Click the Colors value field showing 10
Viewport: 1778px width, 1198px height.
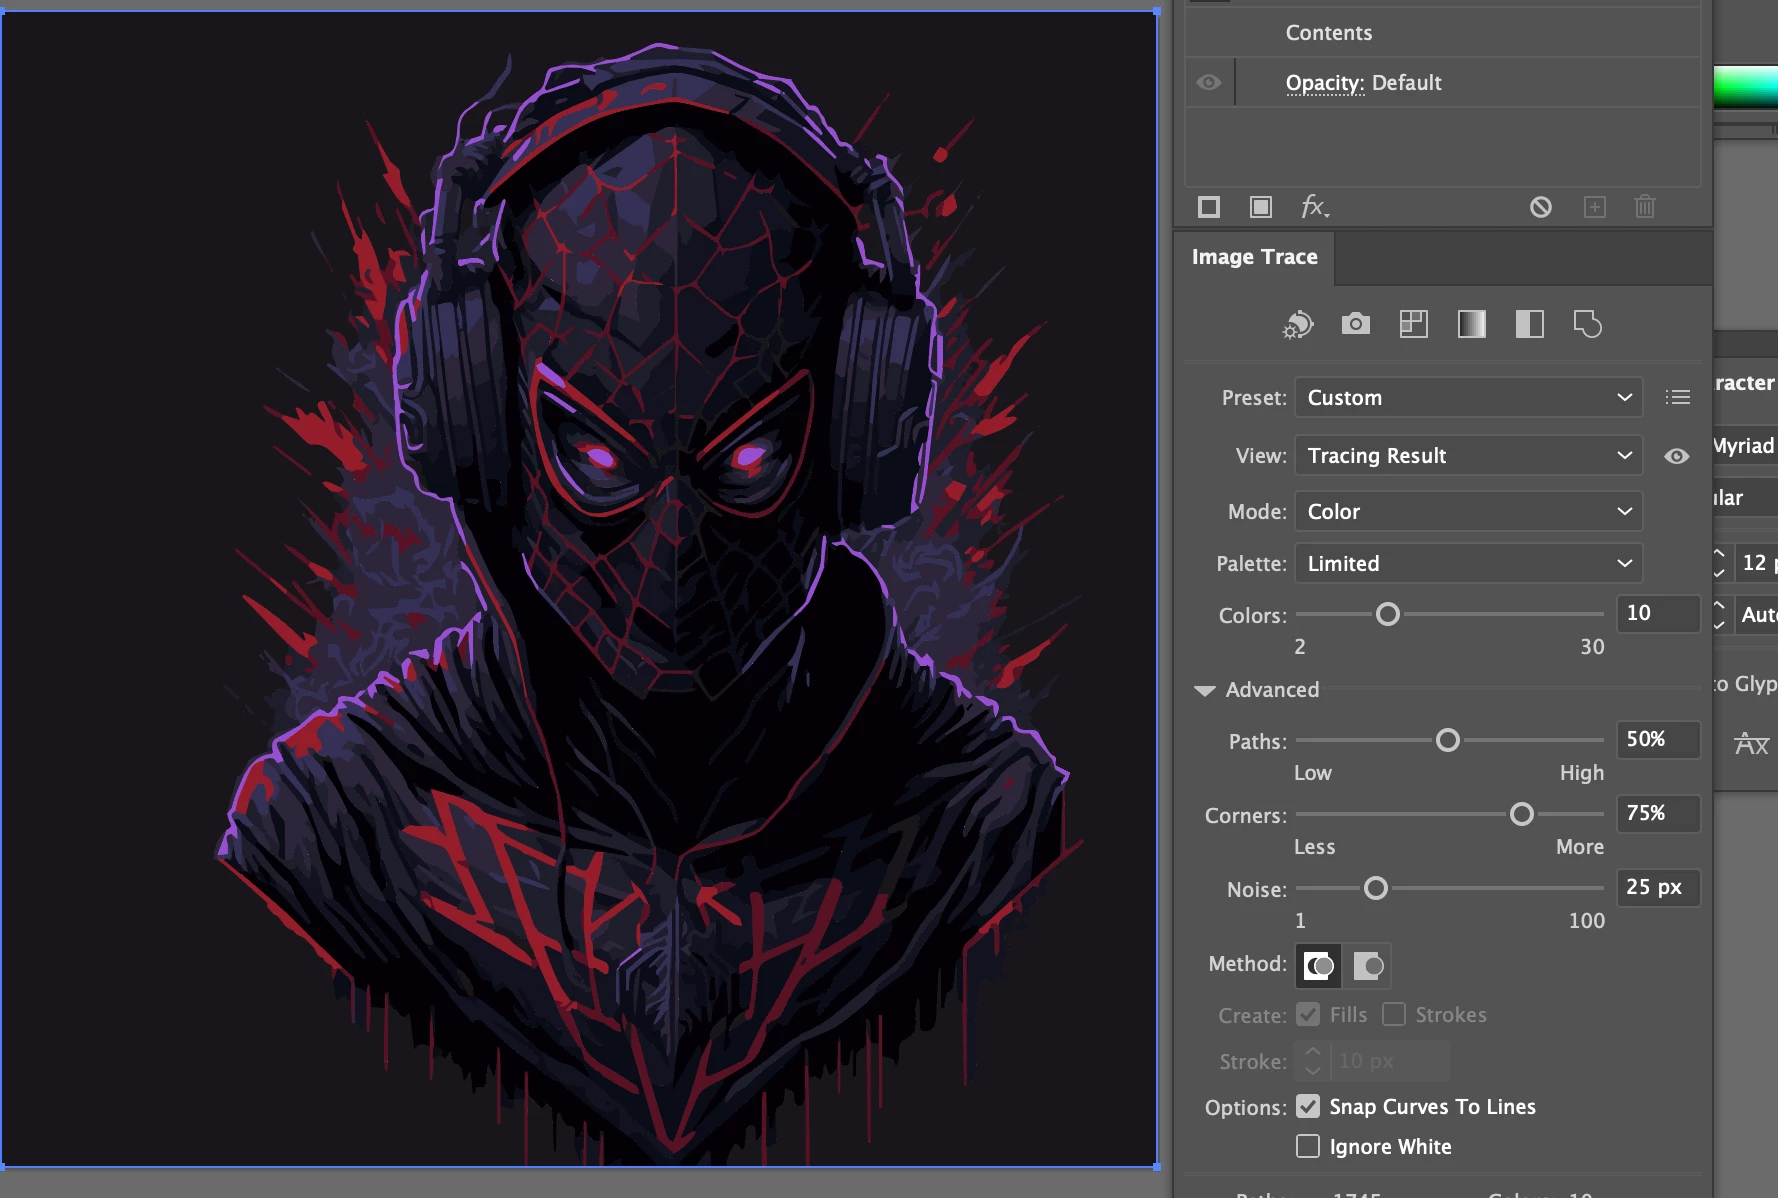click(x=1658, y=613)
